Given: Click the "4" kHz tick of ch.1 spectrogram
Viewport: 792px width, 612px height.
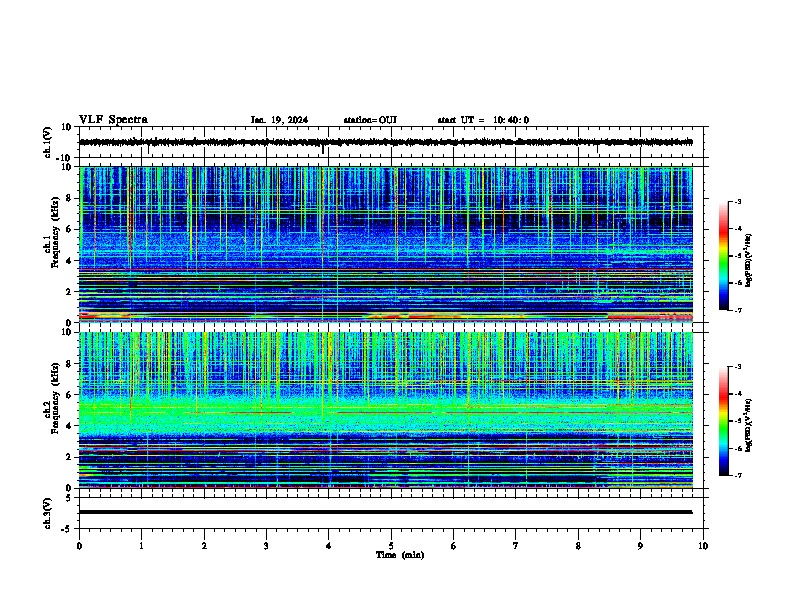Looking at the screenshot, I should 70,261.
